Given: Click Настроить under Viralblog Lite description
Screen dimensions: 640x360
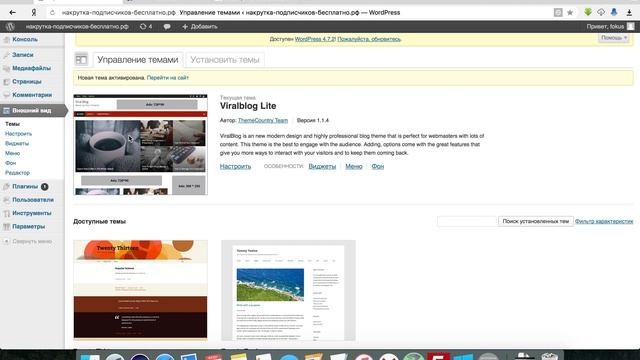Looking at the screenshot, I should 235,167.
